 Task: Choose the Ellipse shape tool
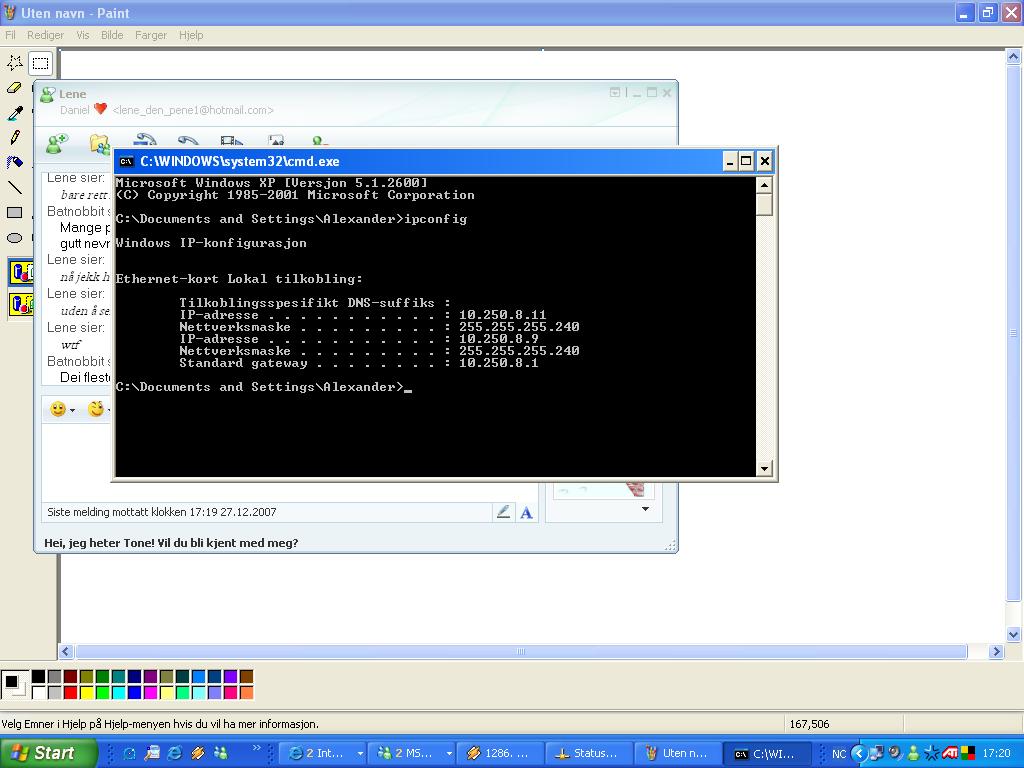(14, 238)
